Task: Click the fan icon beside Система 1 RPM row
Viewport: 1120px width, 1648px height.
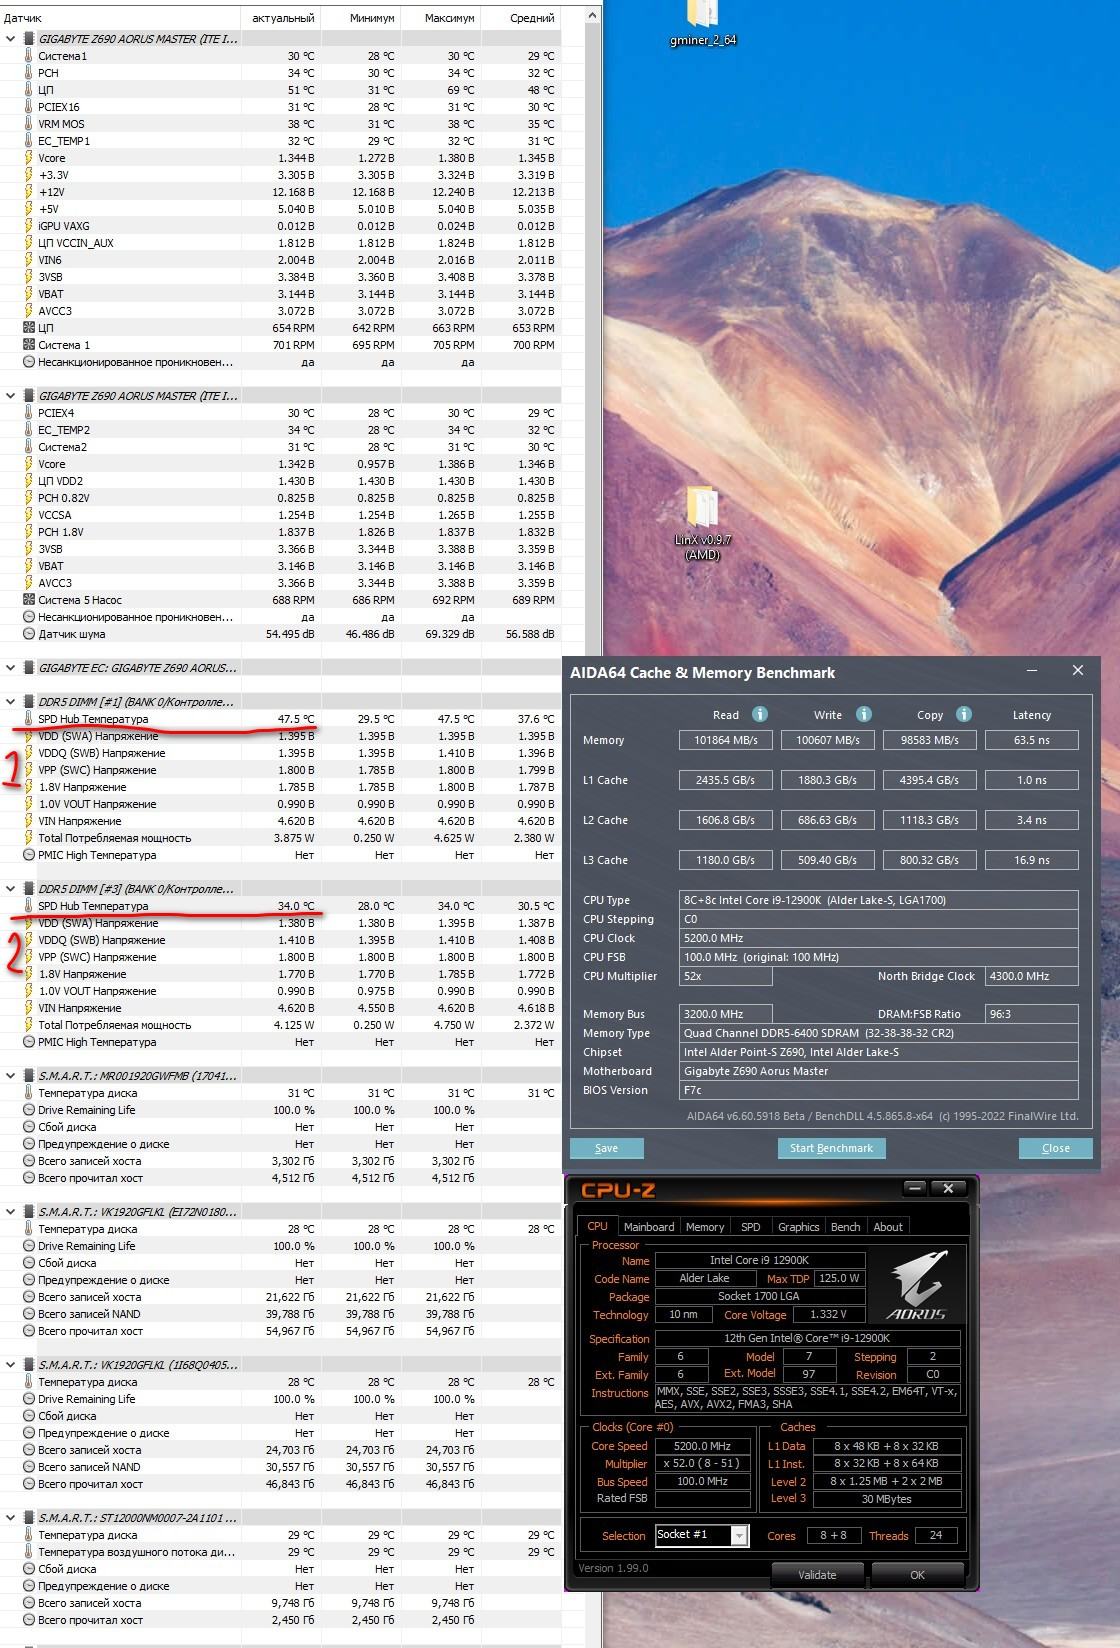Action: (x=28, y=345)
